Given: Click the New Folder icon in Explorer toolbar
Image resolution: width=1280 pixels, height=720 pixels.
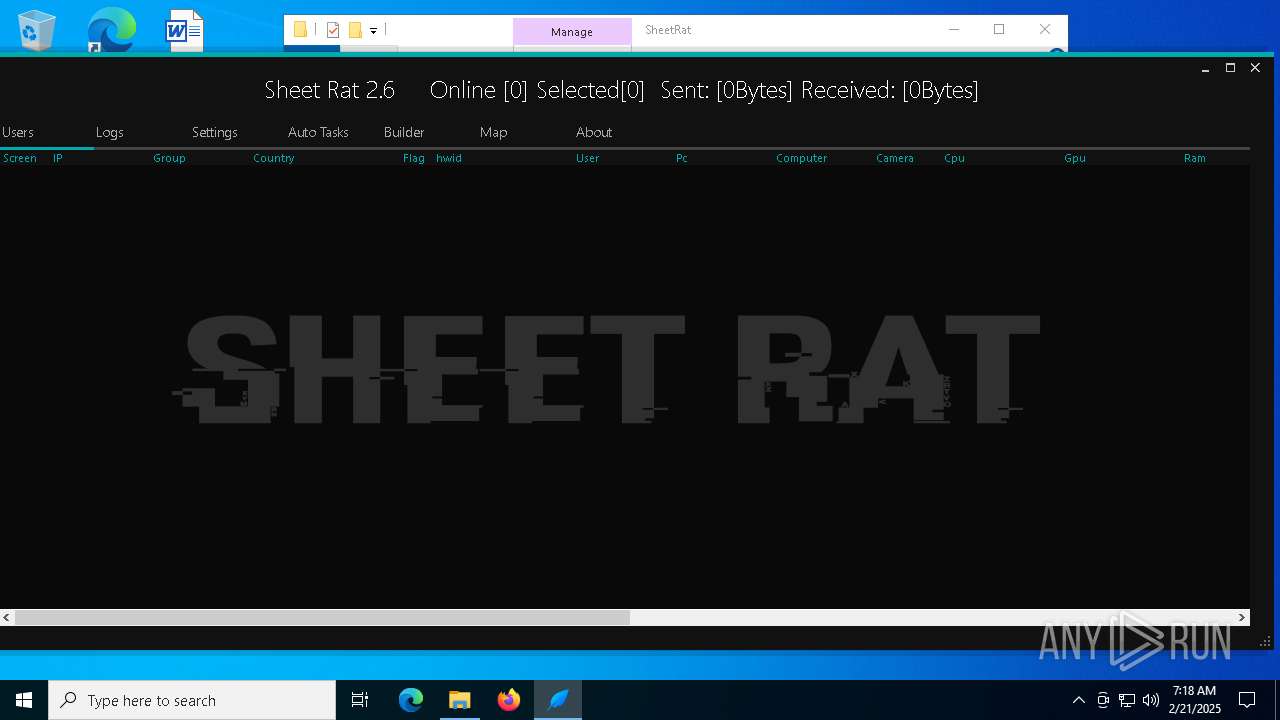Looking at the screenshot, I should (x=355, y=30).
